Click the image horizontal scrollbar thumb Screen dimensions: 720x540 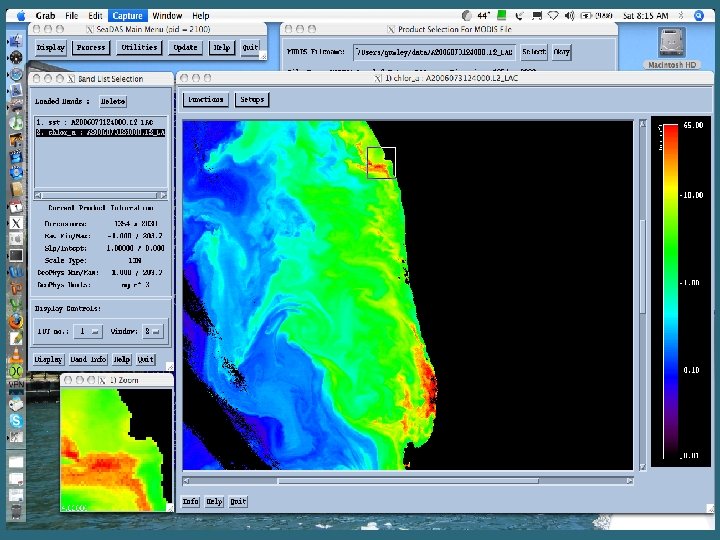408,481
